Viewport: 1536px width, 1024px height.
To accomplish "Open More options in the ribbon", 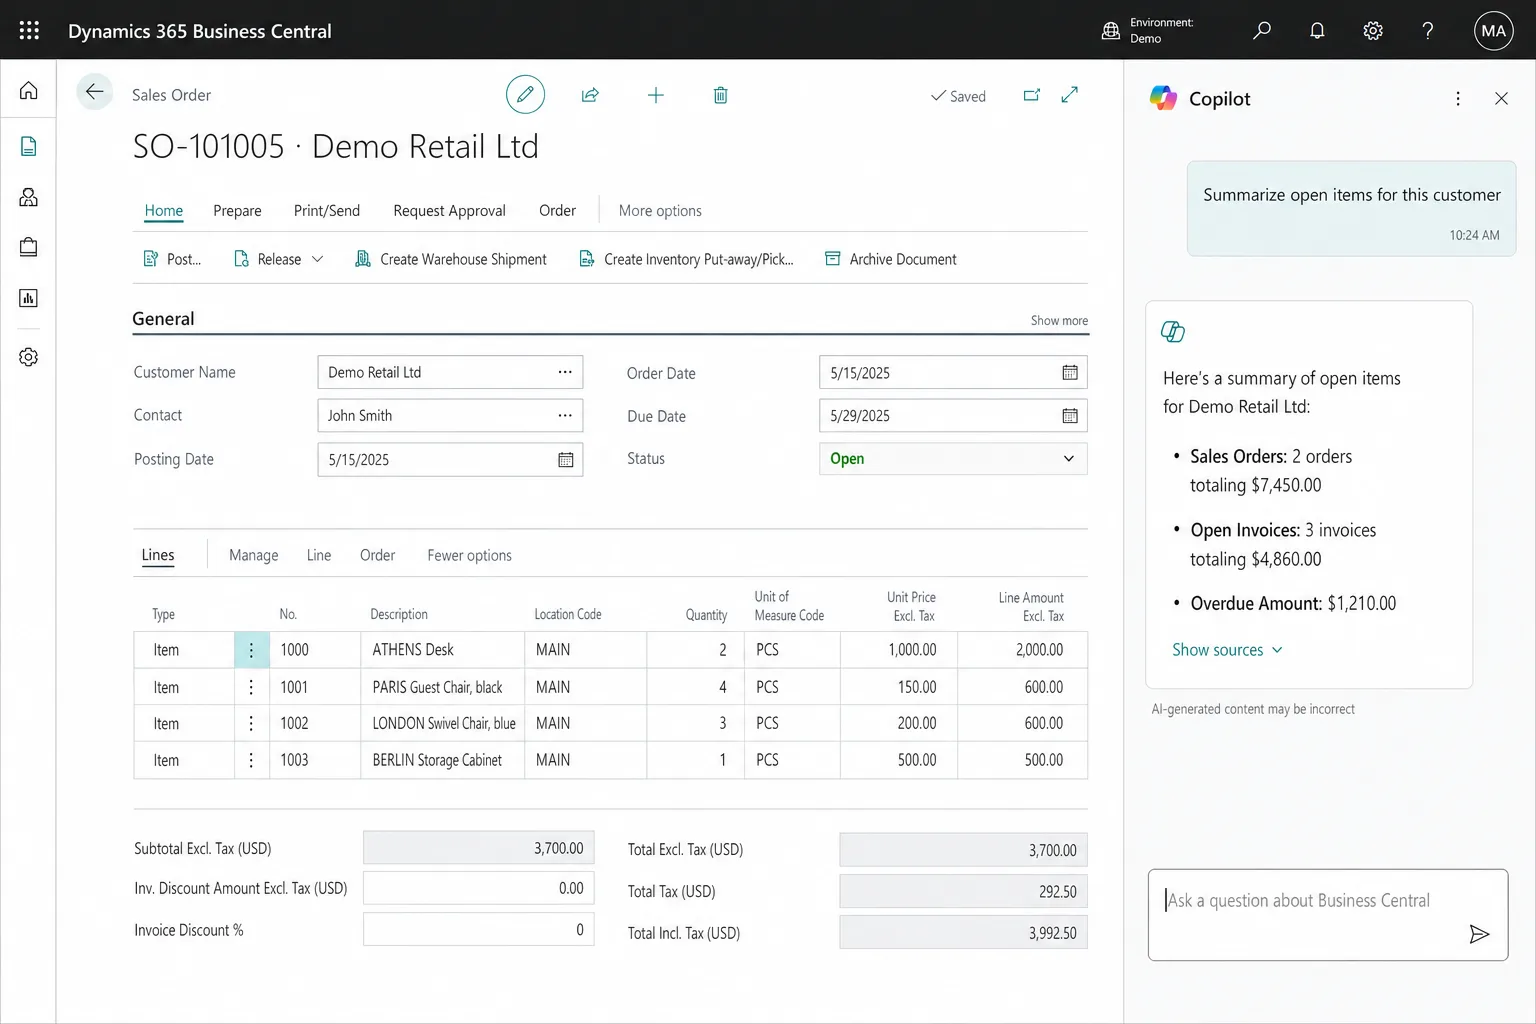I will point(660,210).
